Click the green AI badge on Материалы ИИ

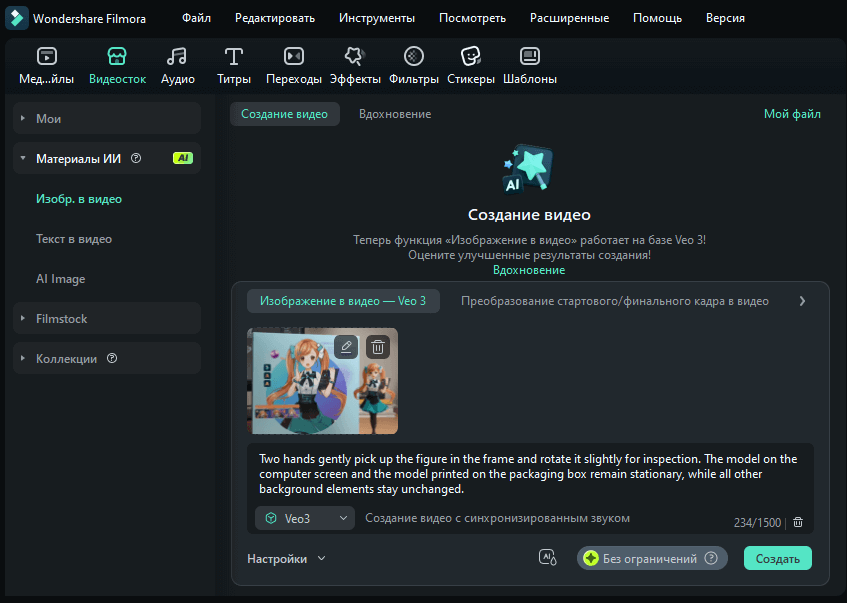click(183, 158)
